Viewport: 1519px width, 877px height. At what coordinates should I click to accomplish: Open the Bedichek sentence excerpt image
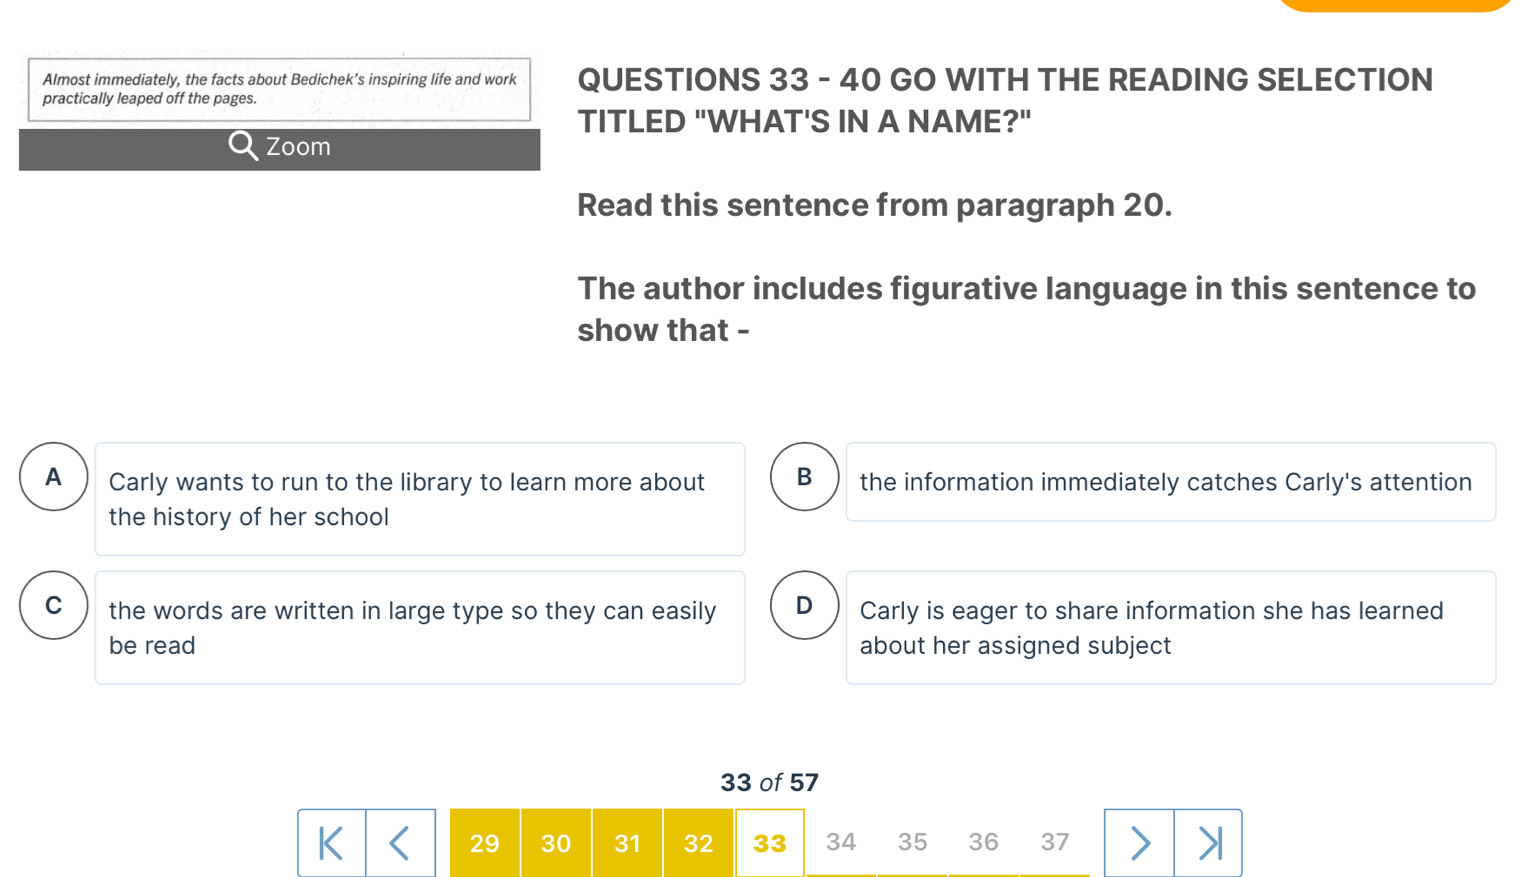(279, 89)
